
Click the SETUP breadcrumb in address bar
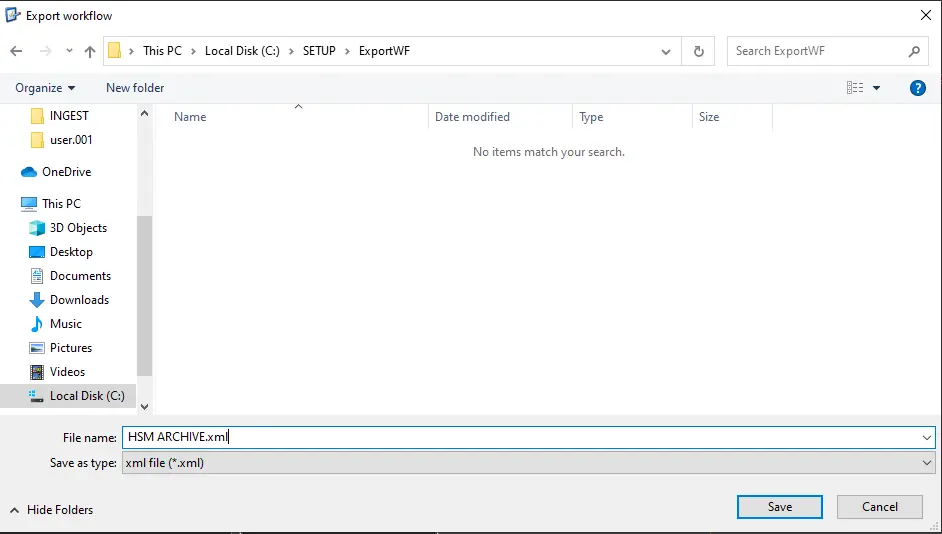click(319, 51)
